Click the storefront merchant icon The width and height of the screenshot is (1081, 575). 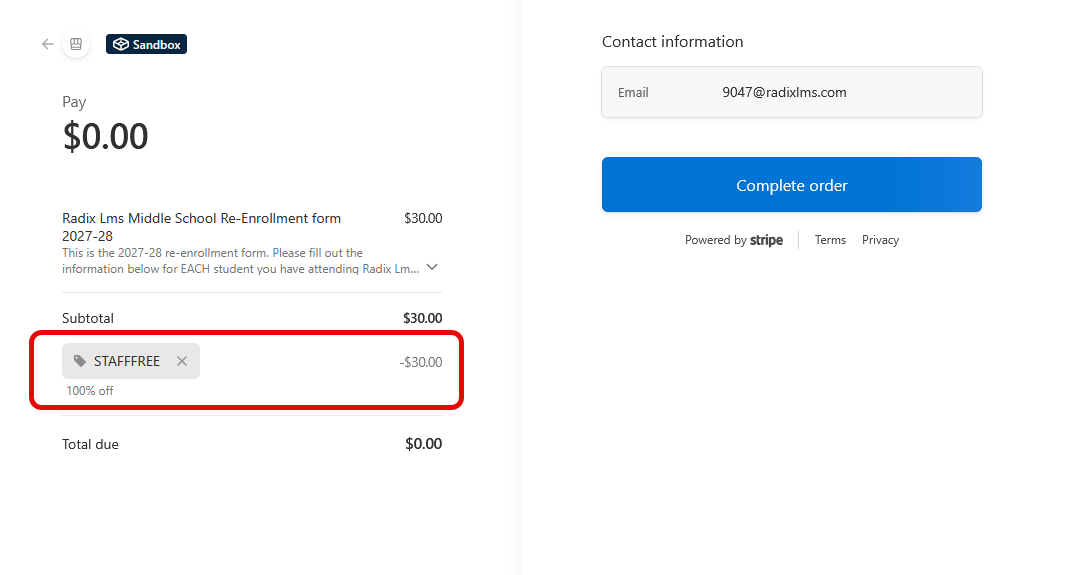76,44
